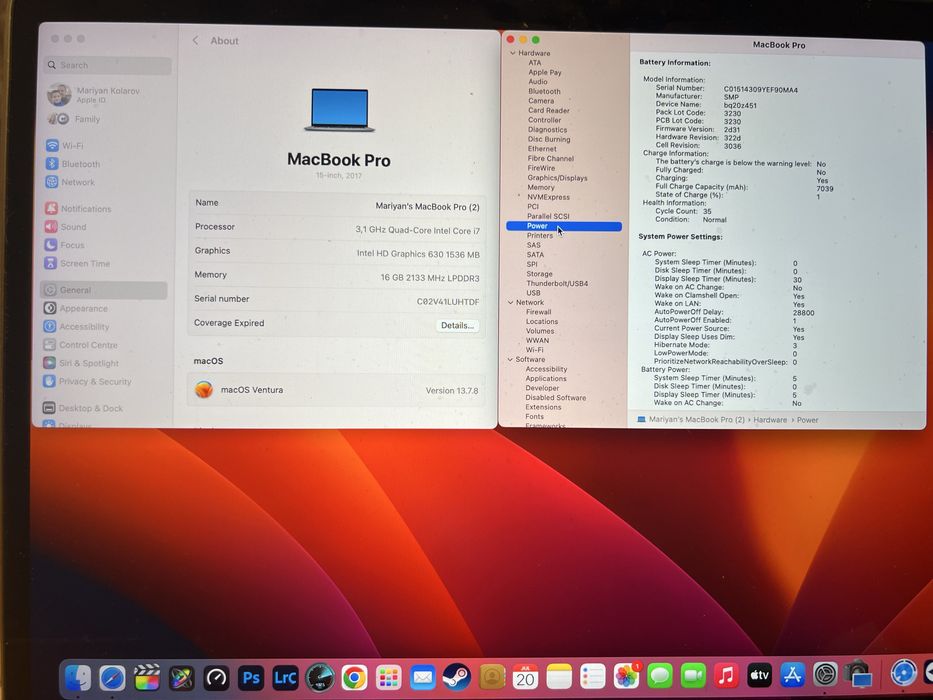
Task: Open Notes from the Dock
Action: coord(559,677)
